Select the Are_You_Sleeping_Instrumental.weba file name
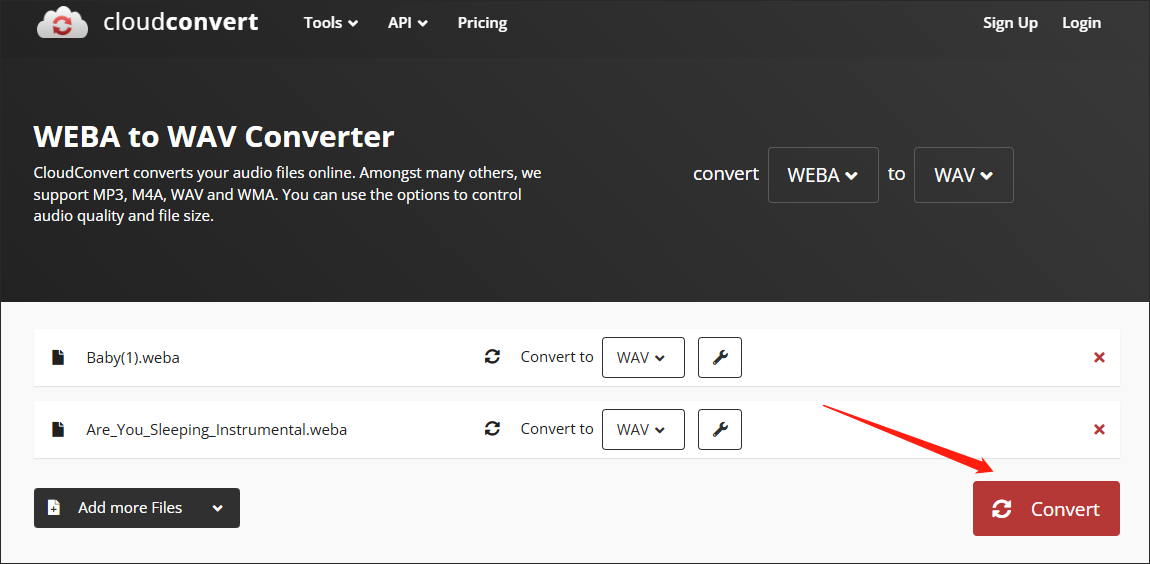This screenshot has width=1150, height=564. pyautogui.click(x=216, y=430)
